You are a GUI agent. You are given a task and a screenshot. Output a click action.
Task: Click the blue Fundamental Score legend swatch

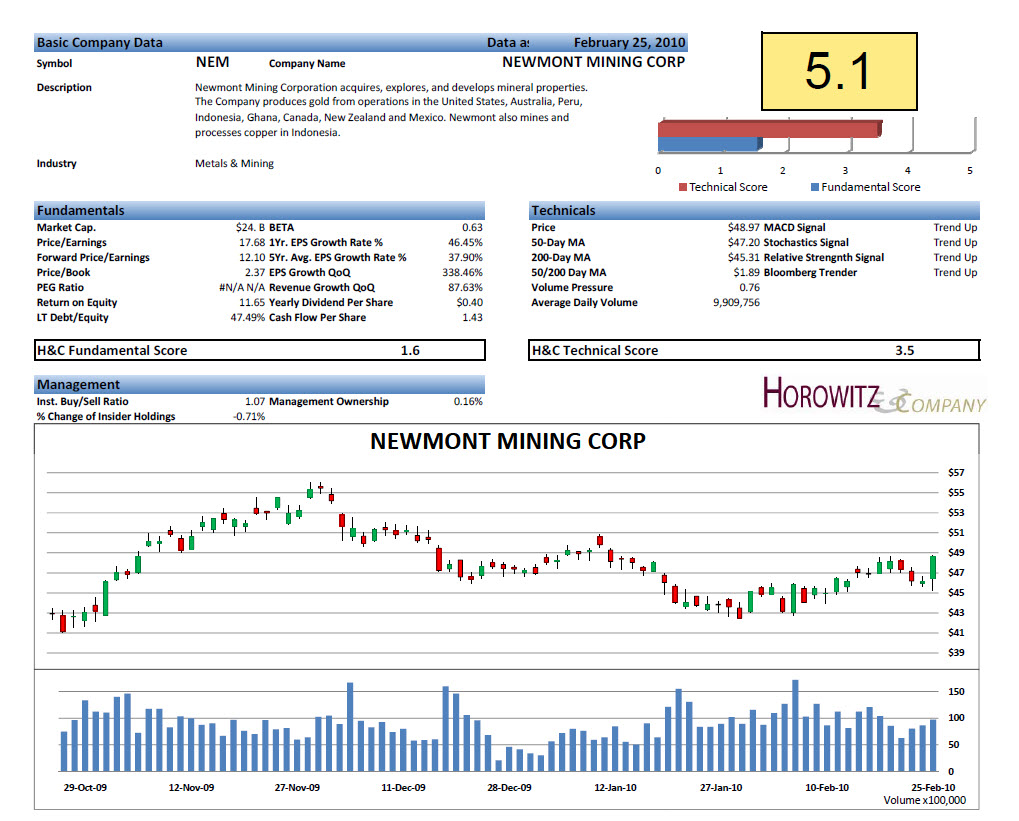pyautogui.click(x=814, y=187)
